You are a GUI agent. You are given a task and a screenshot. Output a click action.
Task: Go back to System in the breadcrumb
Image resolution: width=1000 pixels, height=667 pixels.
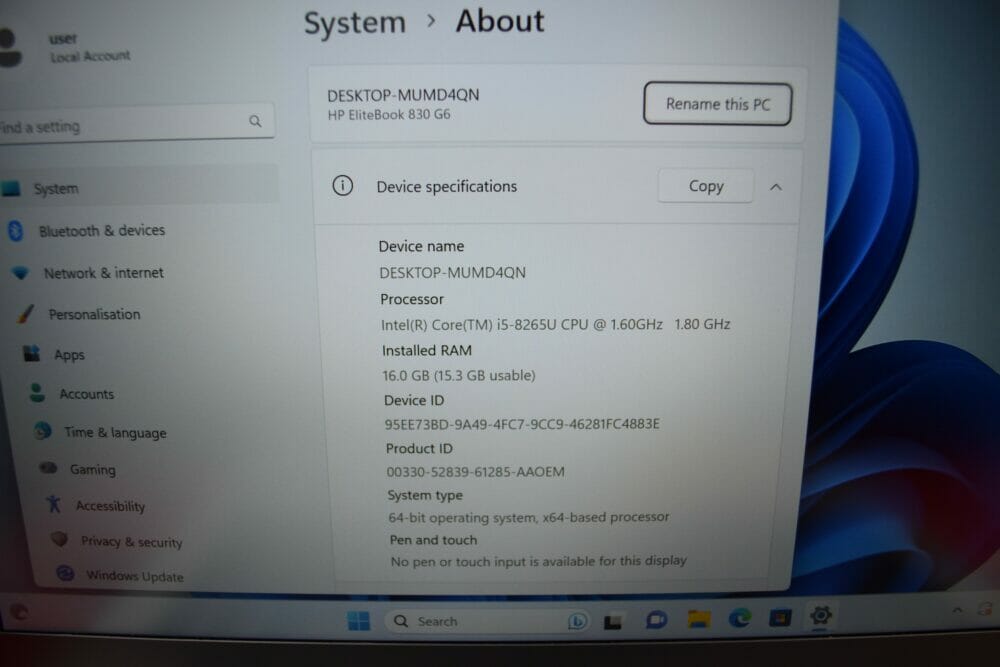pos(355,23)
